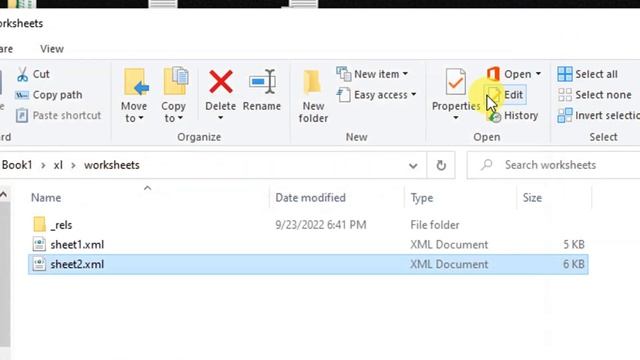Image resolution: width=640 pixels, height=360 pixels.
Task: Click the New item icon
Action: tap(344, 74)
